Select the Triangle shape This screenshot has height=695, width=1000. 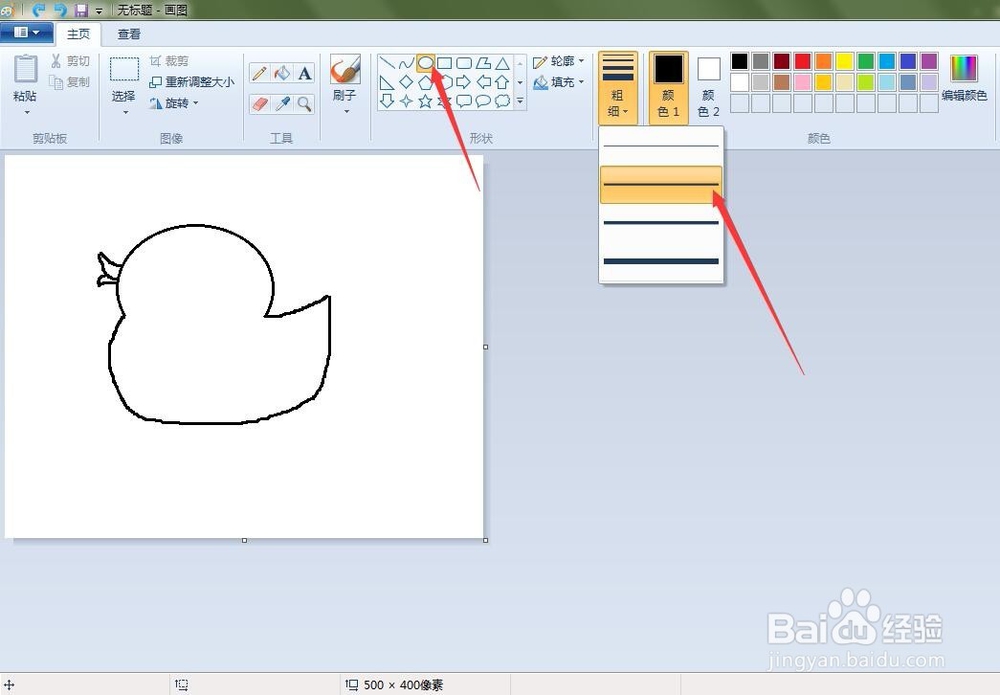click(502, 63)
